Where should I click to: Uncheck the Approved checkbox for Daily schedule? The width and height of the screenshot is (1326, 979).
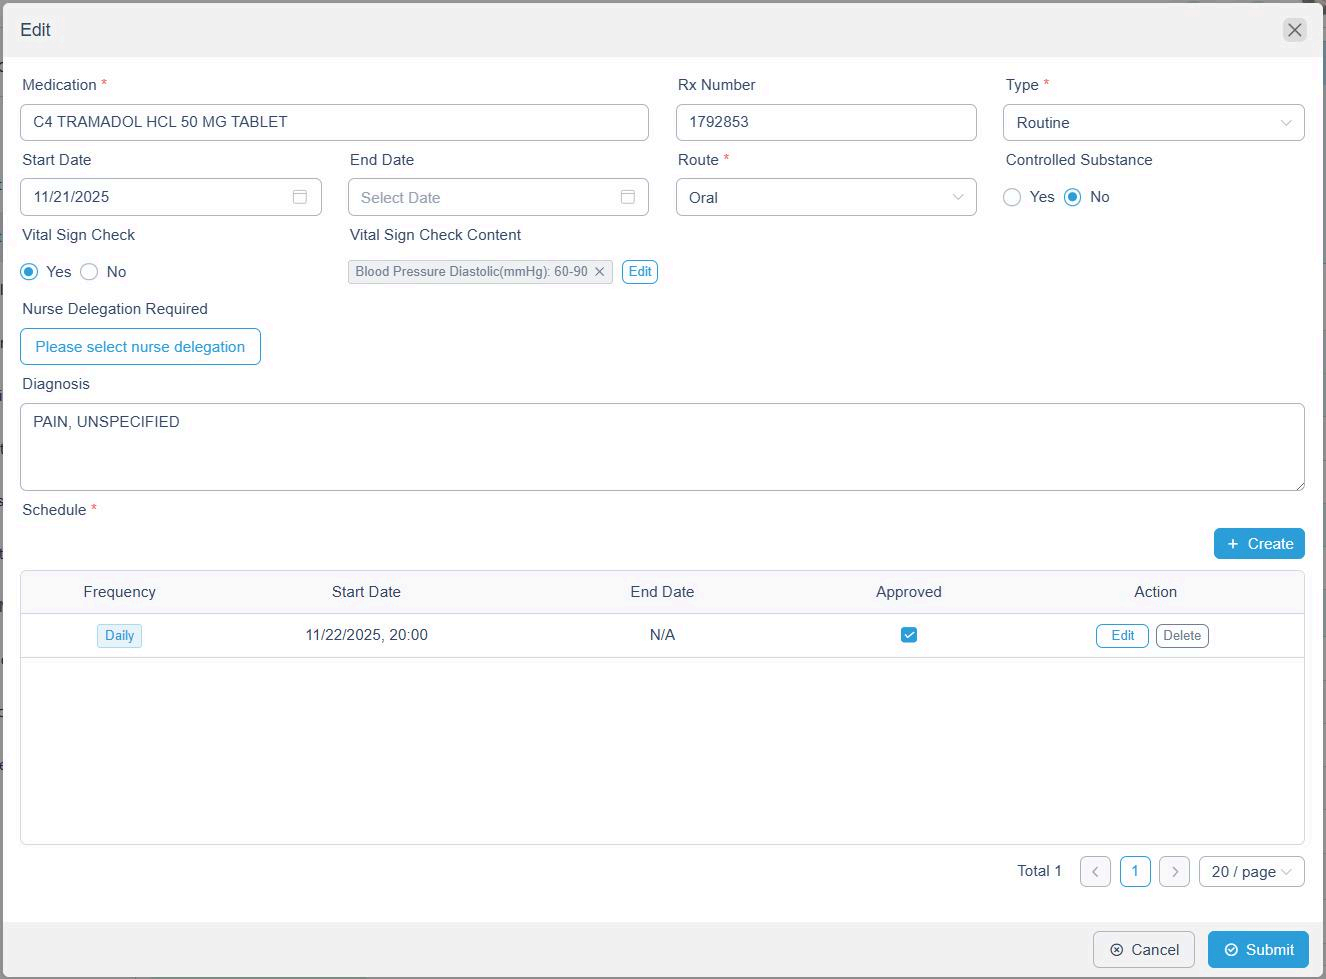point(908,635)
